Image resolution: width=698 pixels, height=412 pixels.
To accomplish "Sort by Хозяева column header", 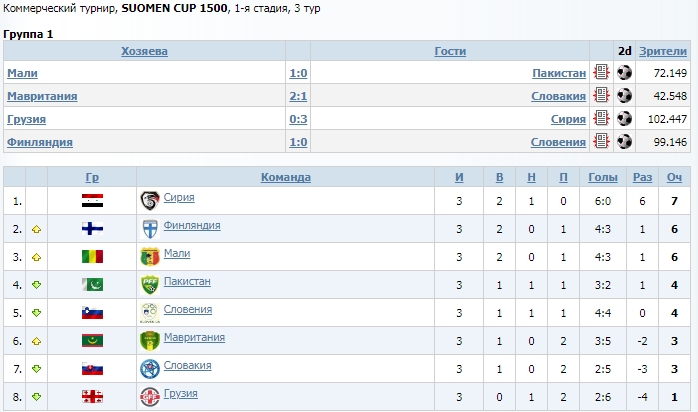I will [144, 51].
